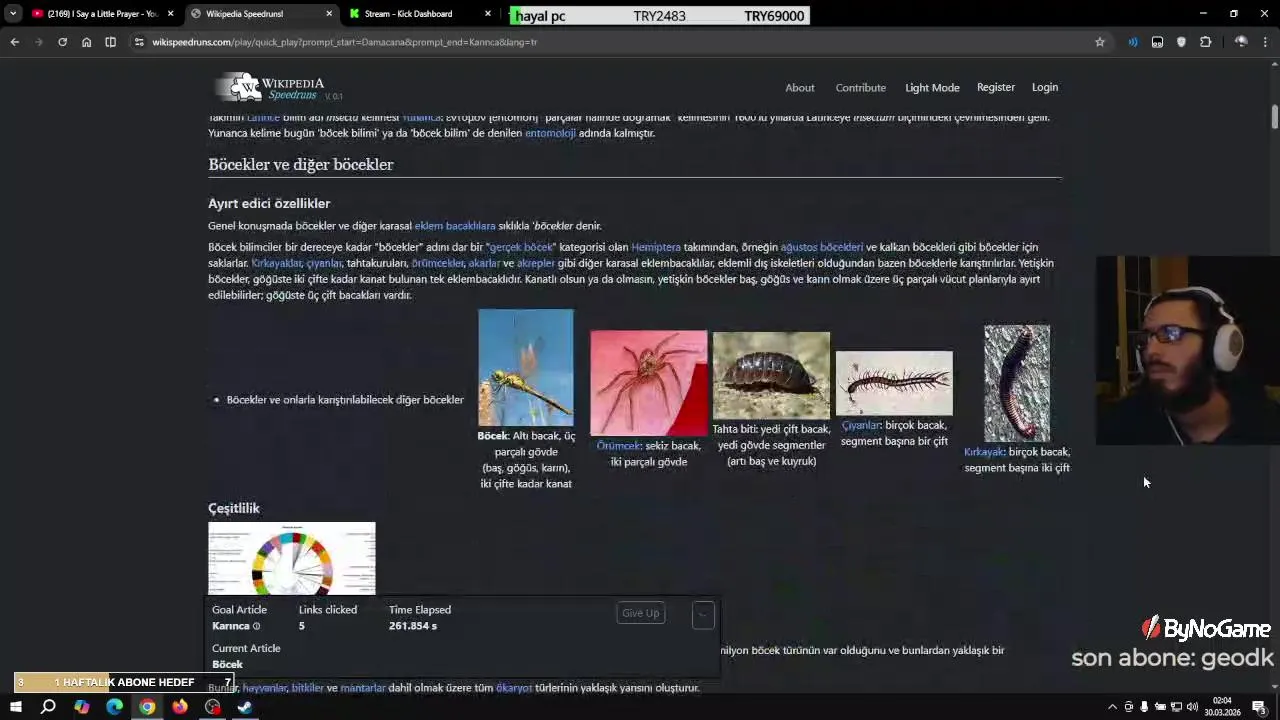Bookmark this page with star icon
Viewport: 1280px width, 720px height.
click(x=1100, y=42)
